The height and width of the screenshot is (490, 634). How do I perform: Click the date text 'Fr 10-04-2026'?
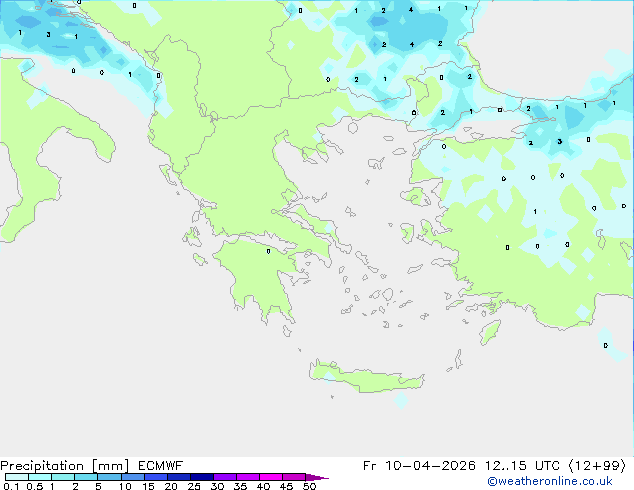tap(419, 466)
